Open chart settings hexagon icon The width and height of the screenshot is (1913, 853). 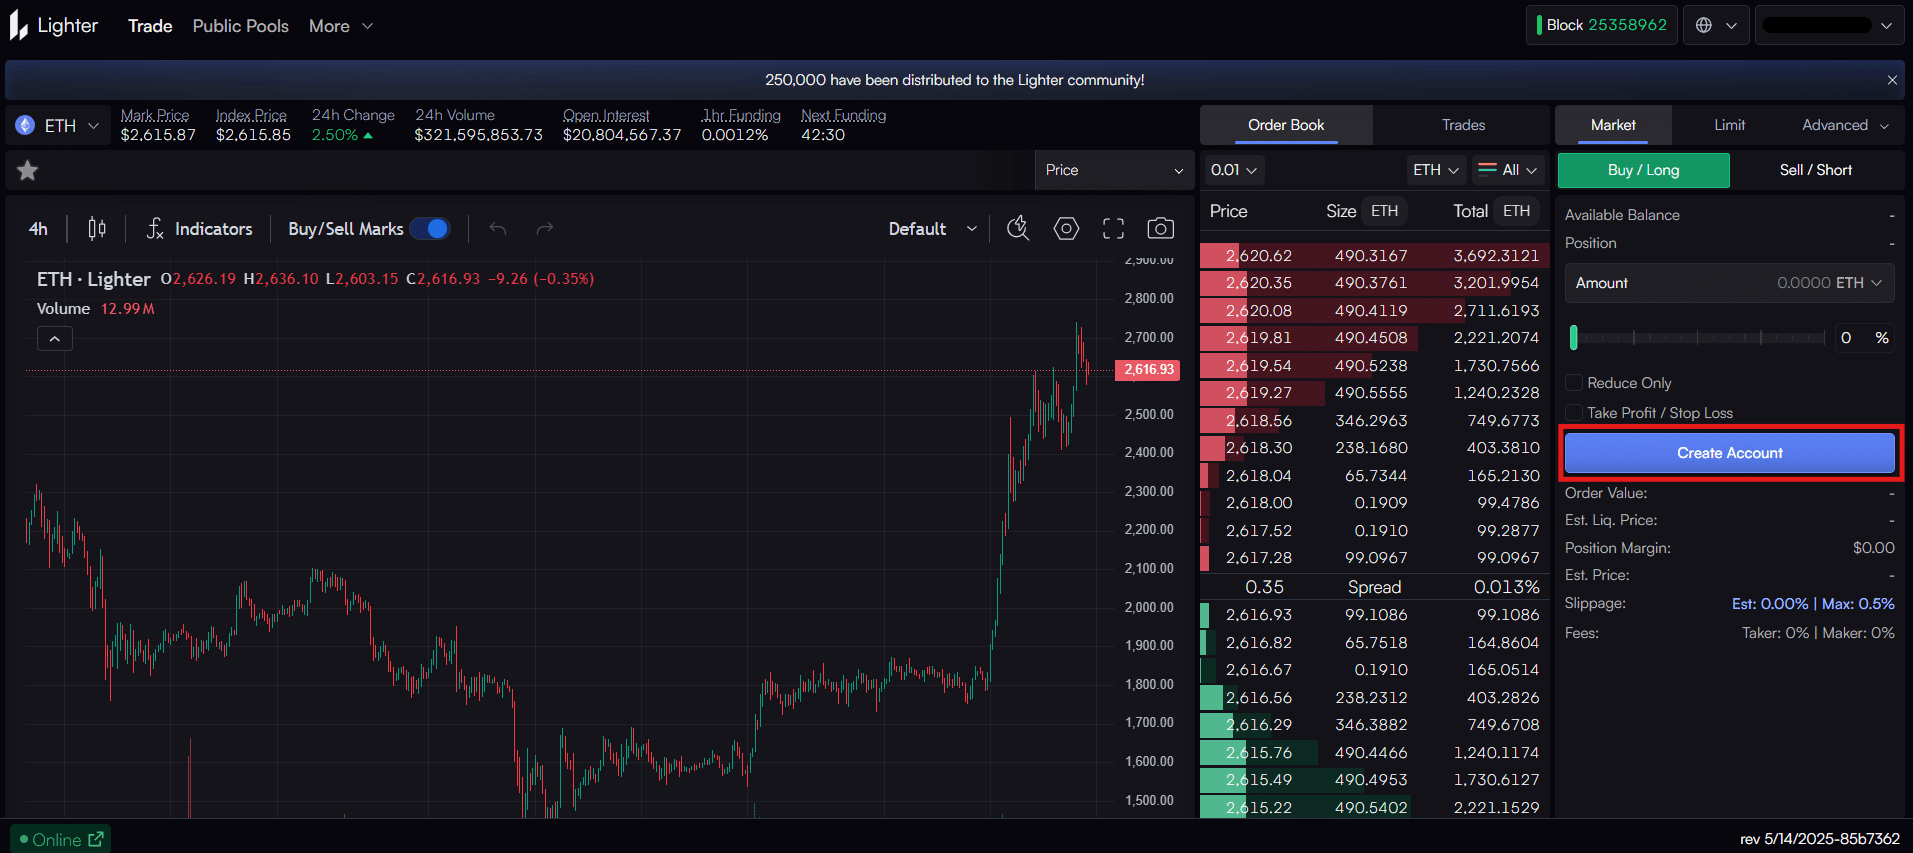1066,229
